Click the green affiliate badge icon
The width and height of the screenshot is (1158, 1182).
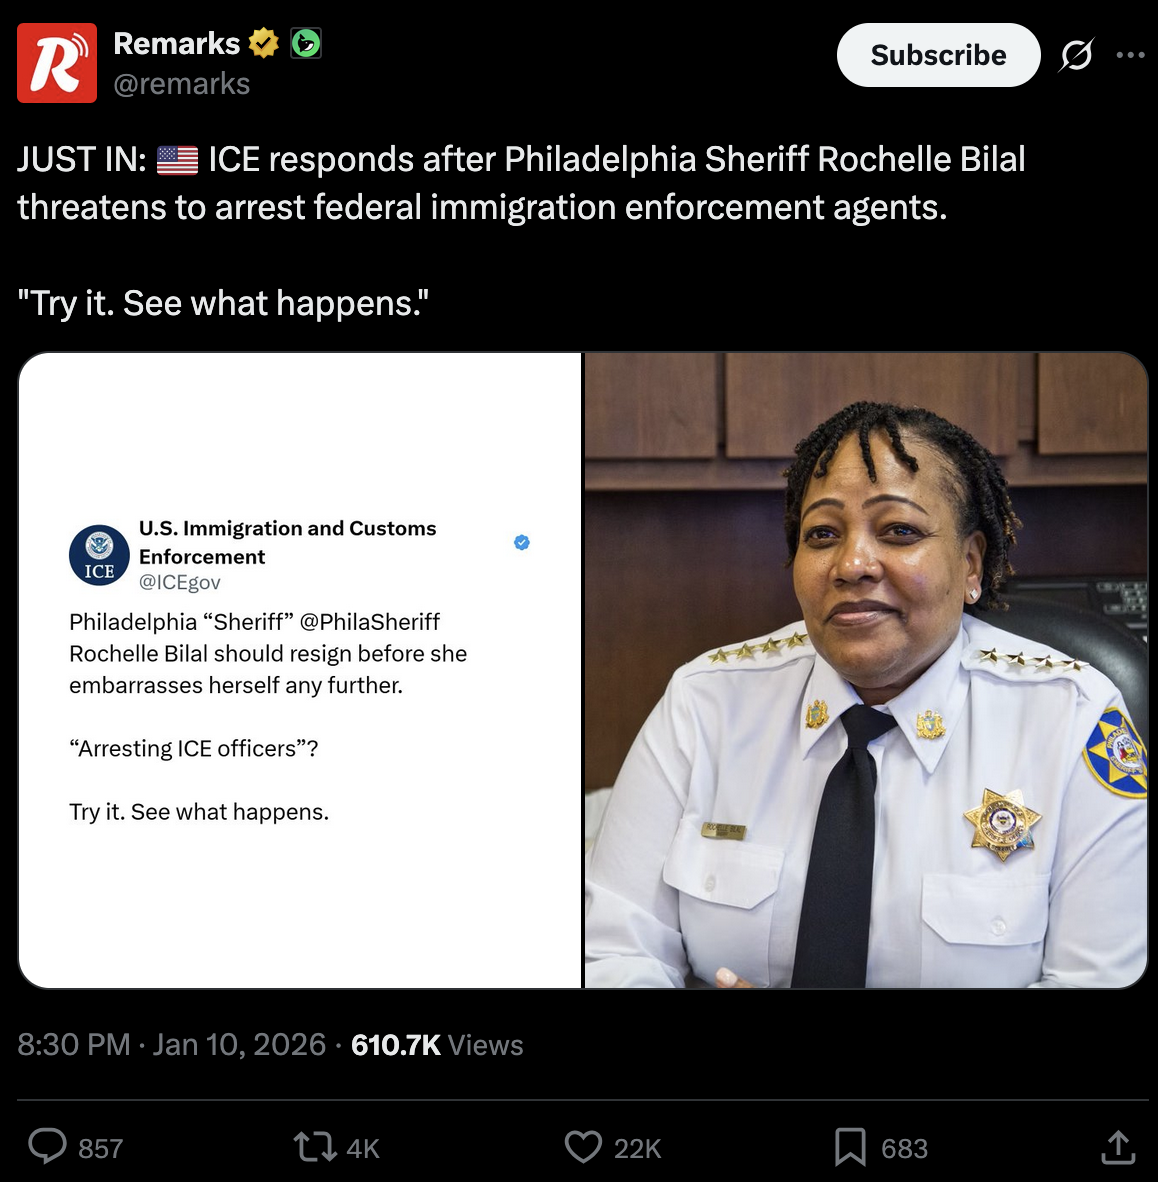(x=306, y=43)
